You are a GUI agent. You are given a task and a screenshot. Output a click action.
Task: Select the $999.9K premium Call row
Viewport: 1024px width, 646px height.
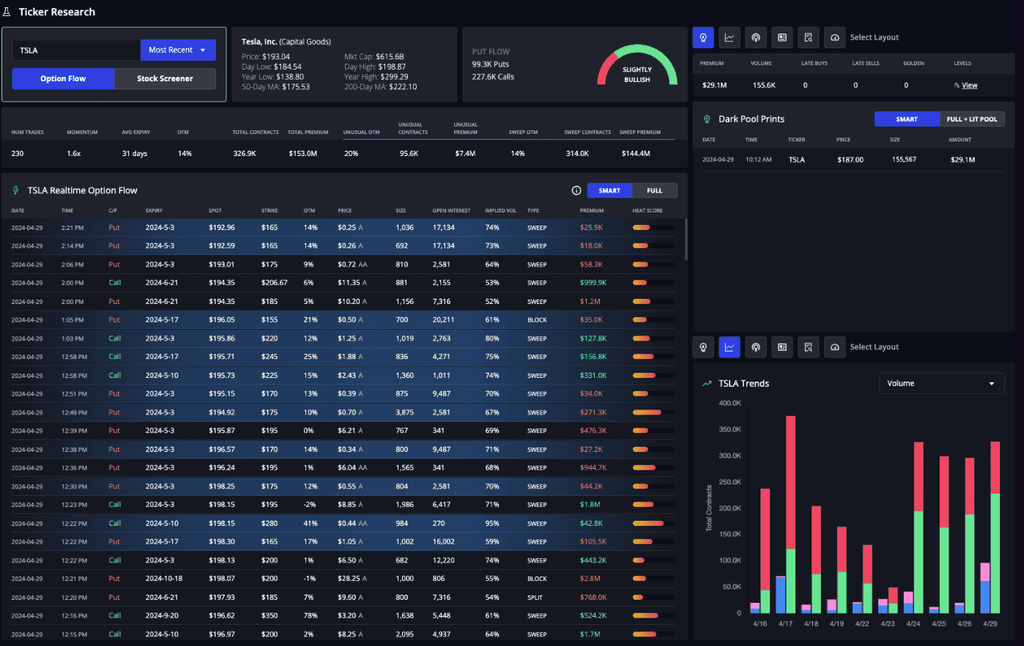point(343,283)
